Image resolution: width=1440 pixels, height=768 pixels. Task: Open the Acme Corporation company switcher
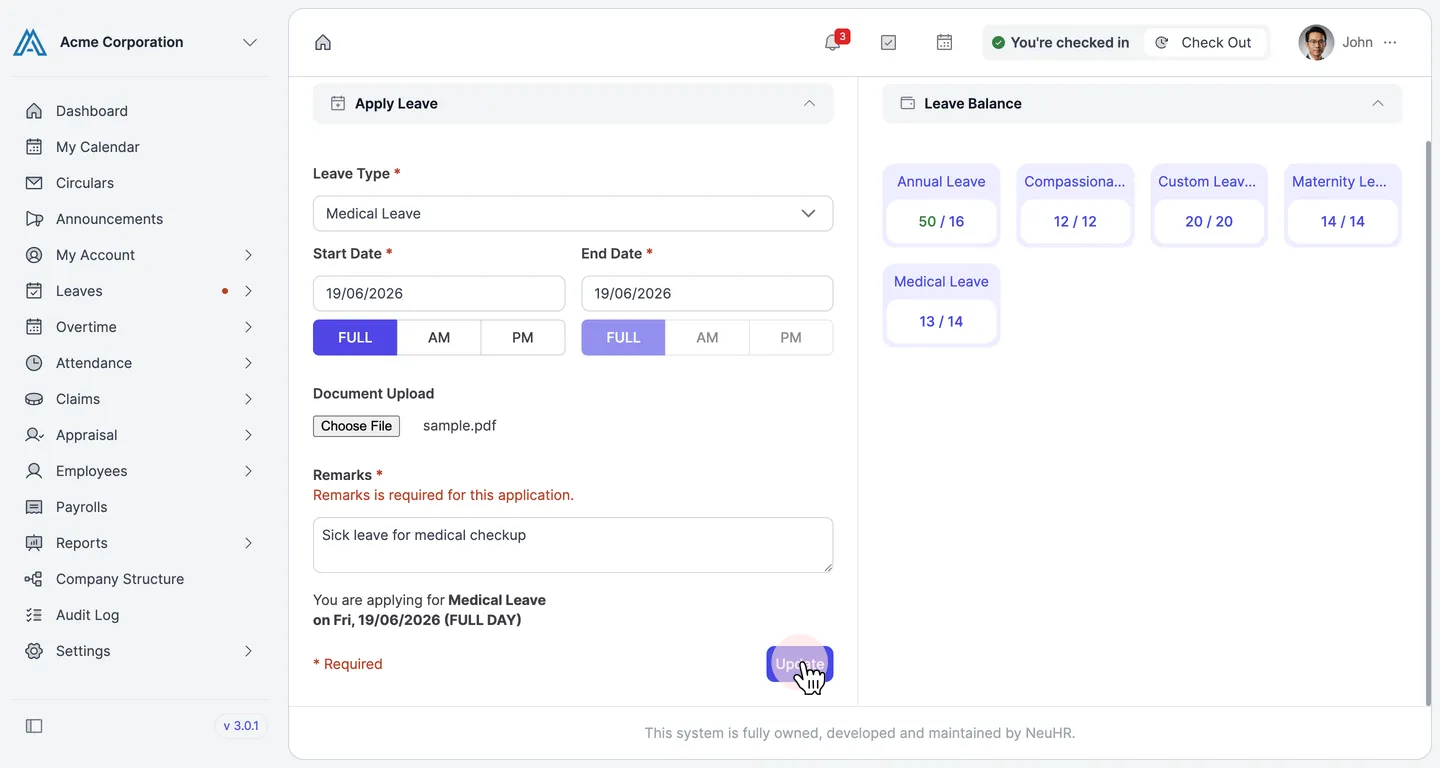(250, 42)
